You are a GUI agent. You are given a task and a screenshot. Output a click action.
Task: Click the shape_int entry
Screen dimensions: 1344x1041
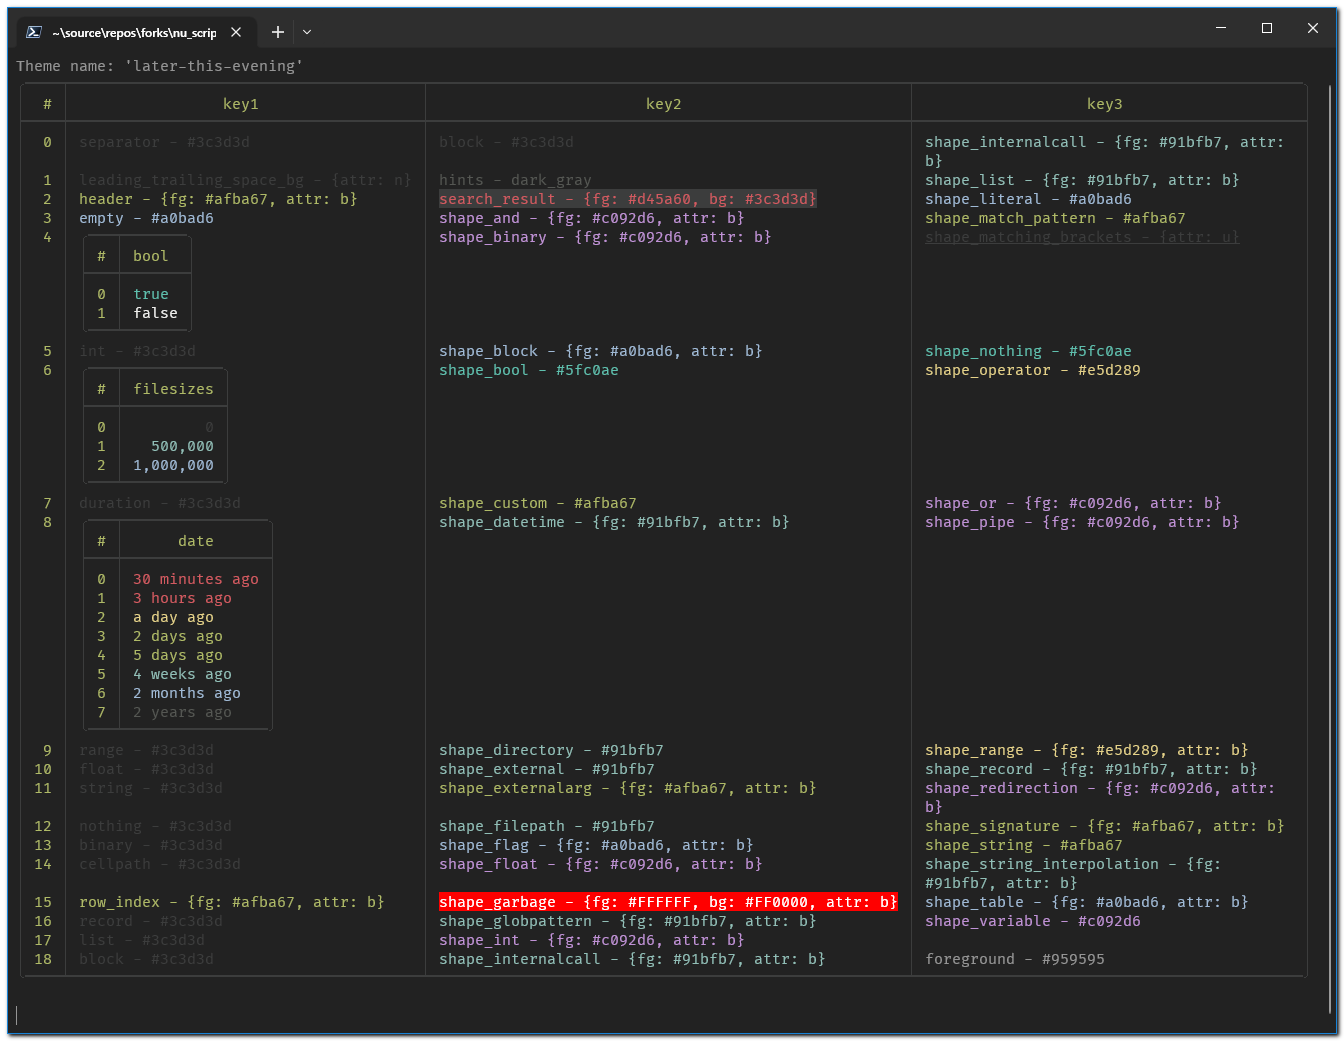592,940
